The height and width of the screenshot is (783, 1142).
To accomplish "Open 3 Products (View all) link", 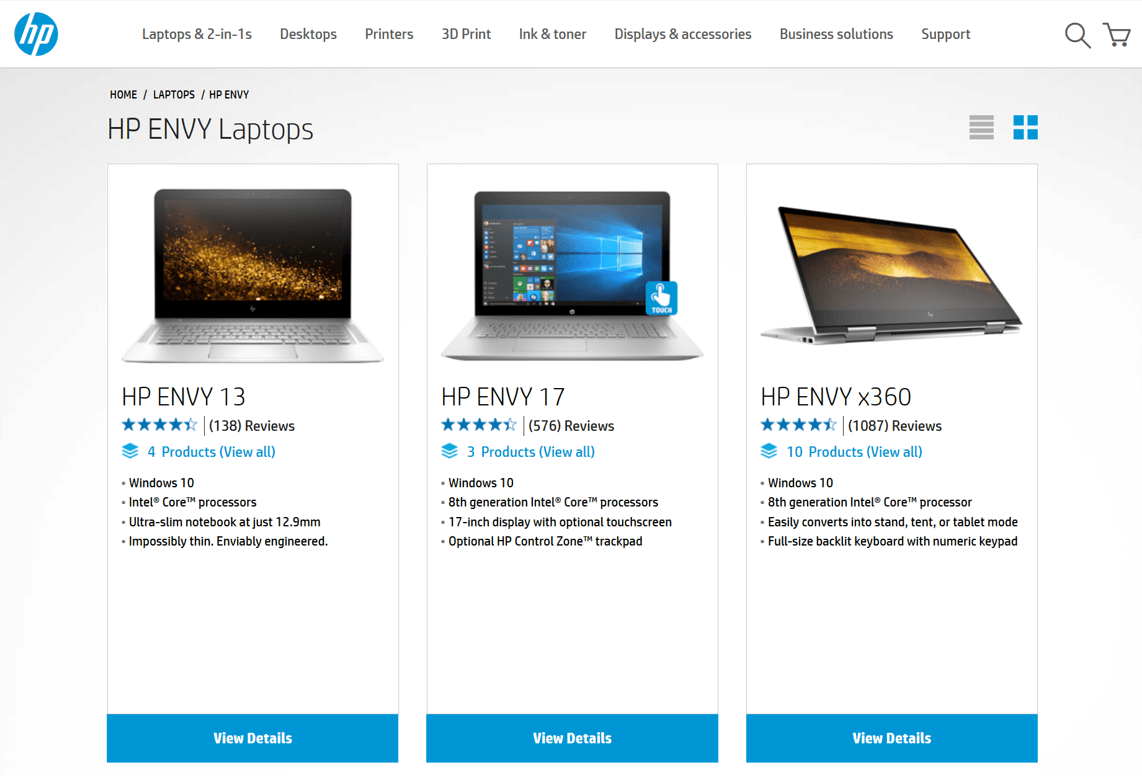I will coord(531,452).
